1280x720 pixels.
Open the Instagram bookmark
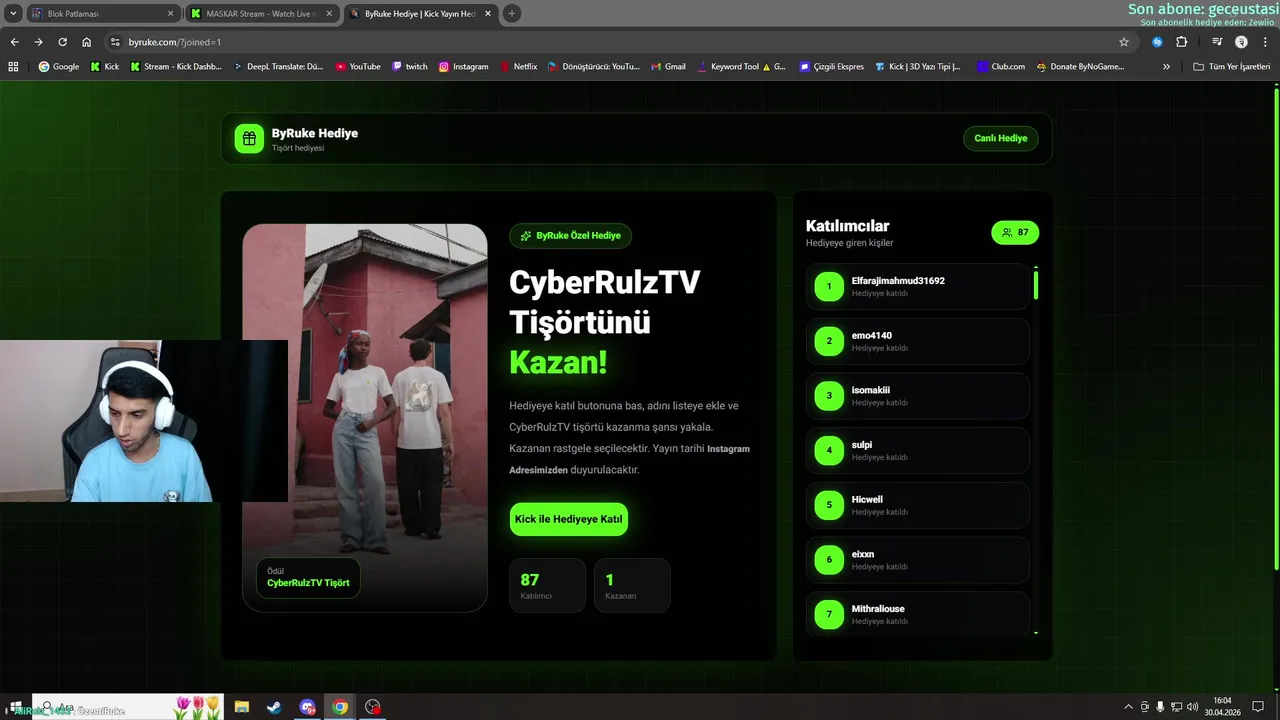point(464,67)
